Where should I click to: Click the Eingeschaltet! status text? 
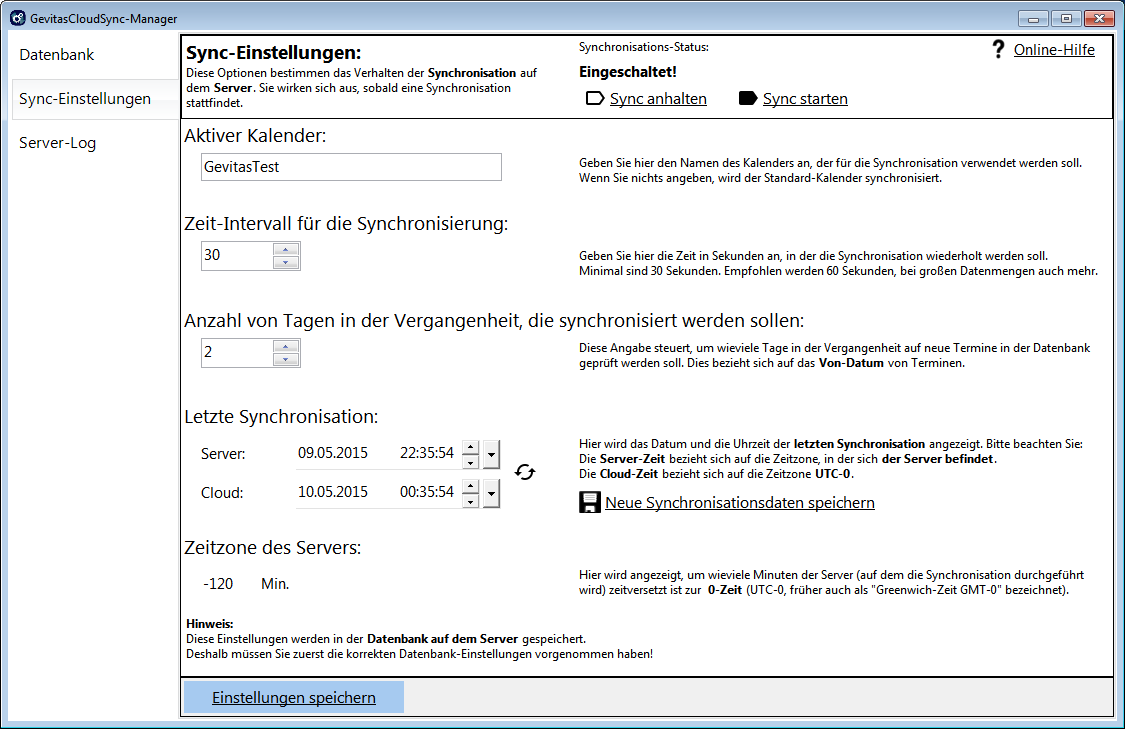pos(628,72)
